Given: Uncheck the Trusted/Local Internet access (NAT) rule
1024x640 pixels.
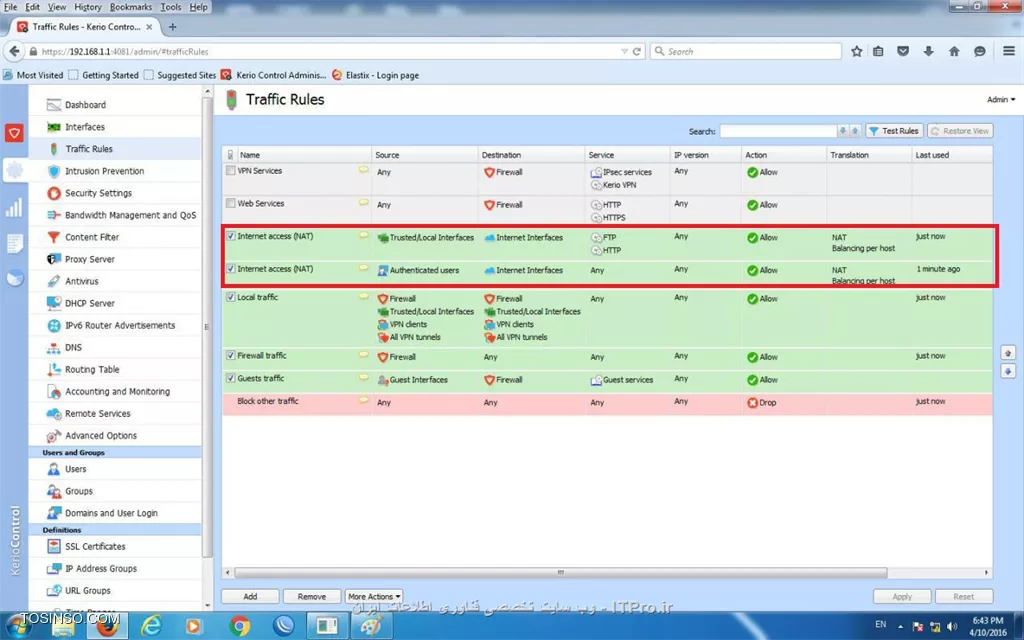Looking at the screenshot, I should (x=231, y=236).
